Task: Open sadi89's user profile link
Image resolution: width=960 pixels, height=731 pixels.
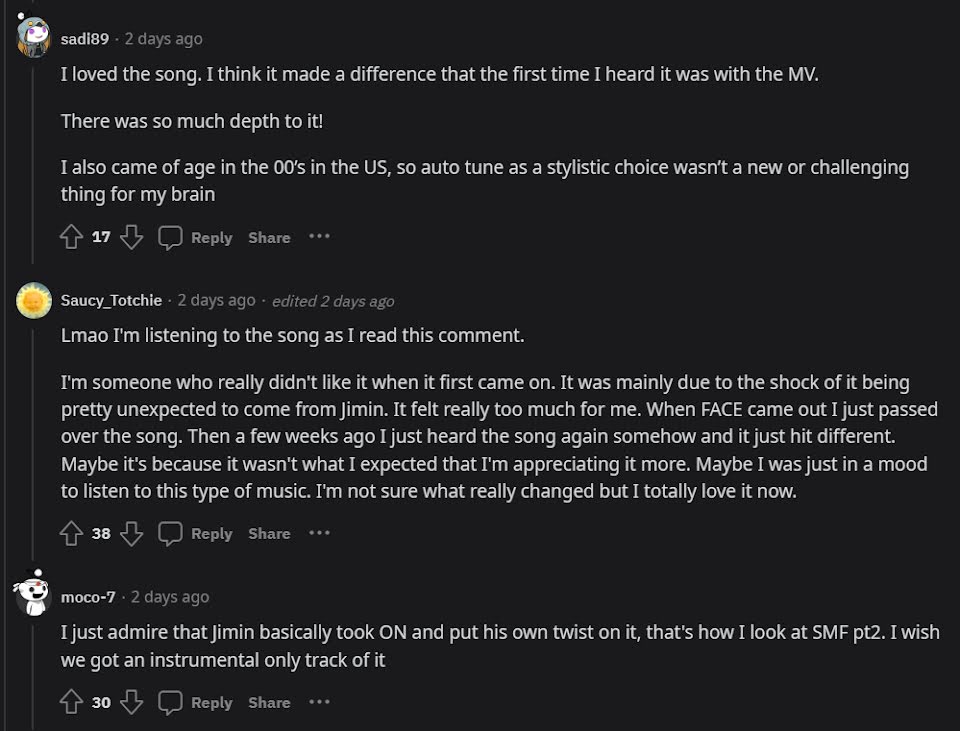Action: click(85, 39)
